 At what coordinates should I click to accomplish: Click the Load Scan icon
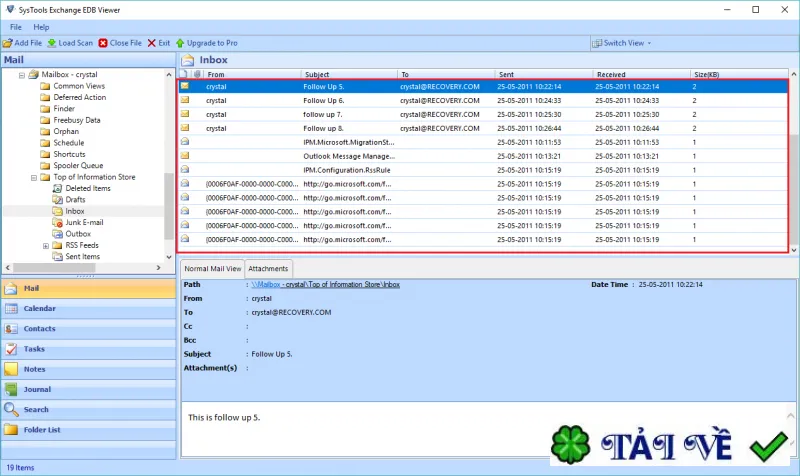[x=52, y=43]
